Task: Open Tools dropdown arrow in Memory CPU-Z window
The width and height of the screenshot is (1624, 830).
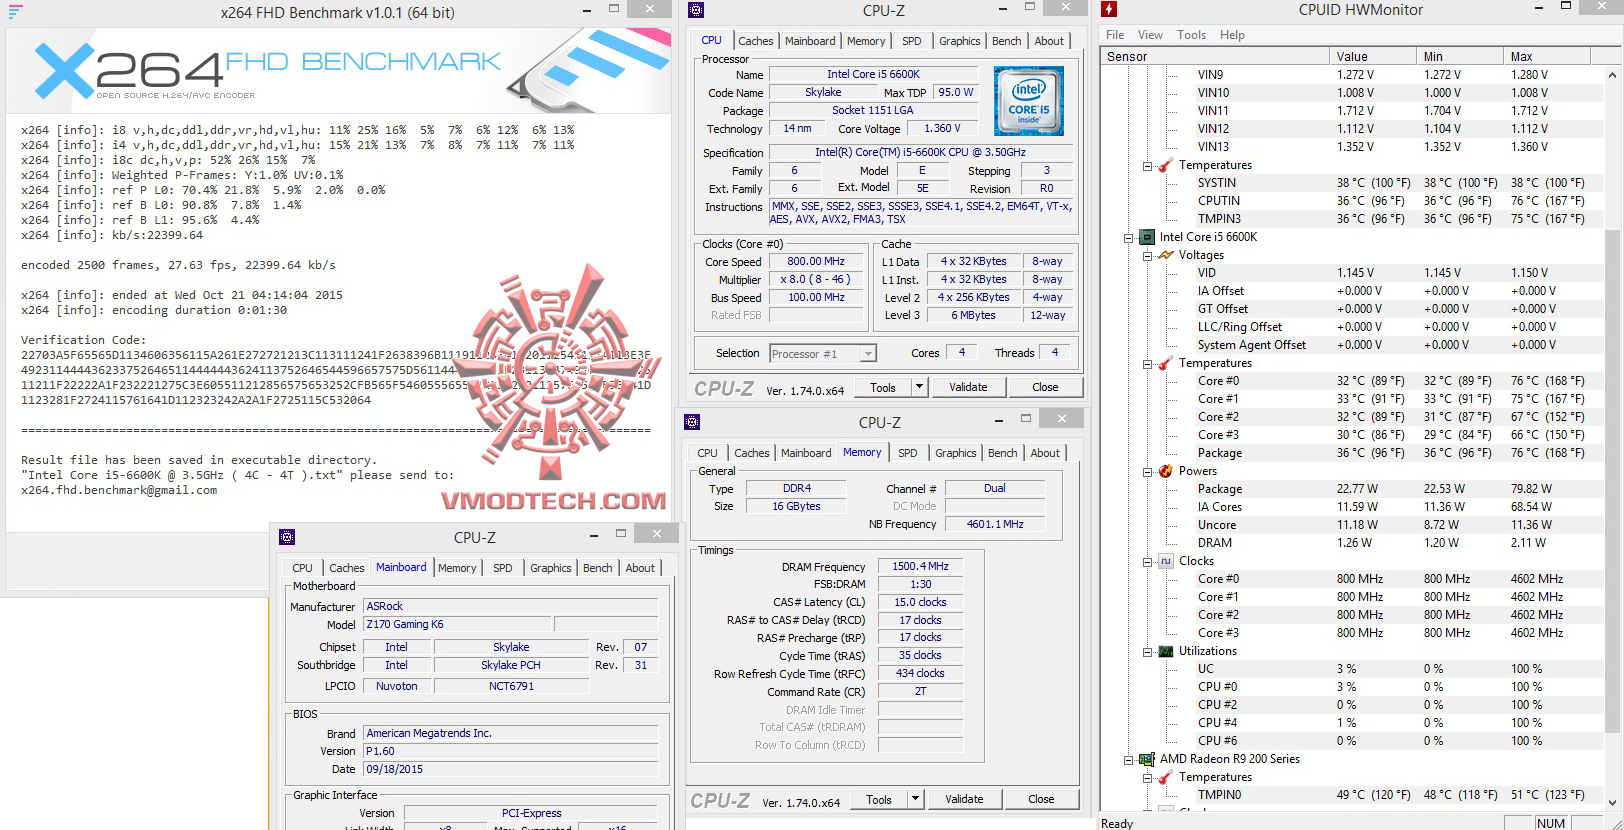Action: click(915, 799)
